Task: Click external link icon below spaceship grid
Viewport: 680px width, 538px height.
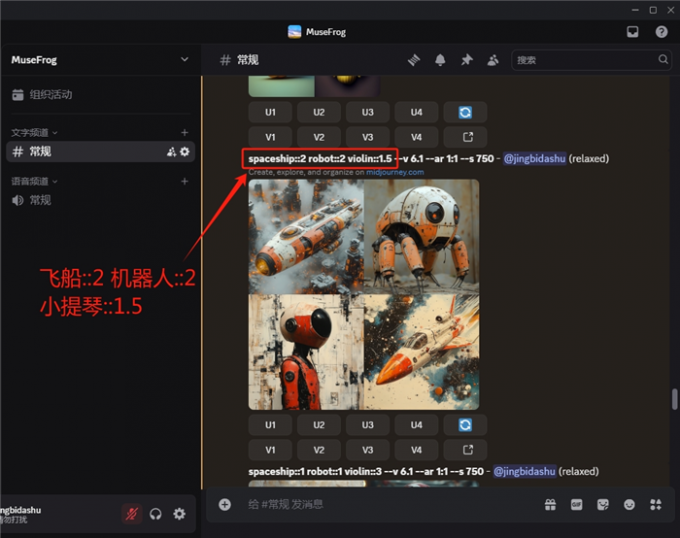Action: click(x=465, y=450)
